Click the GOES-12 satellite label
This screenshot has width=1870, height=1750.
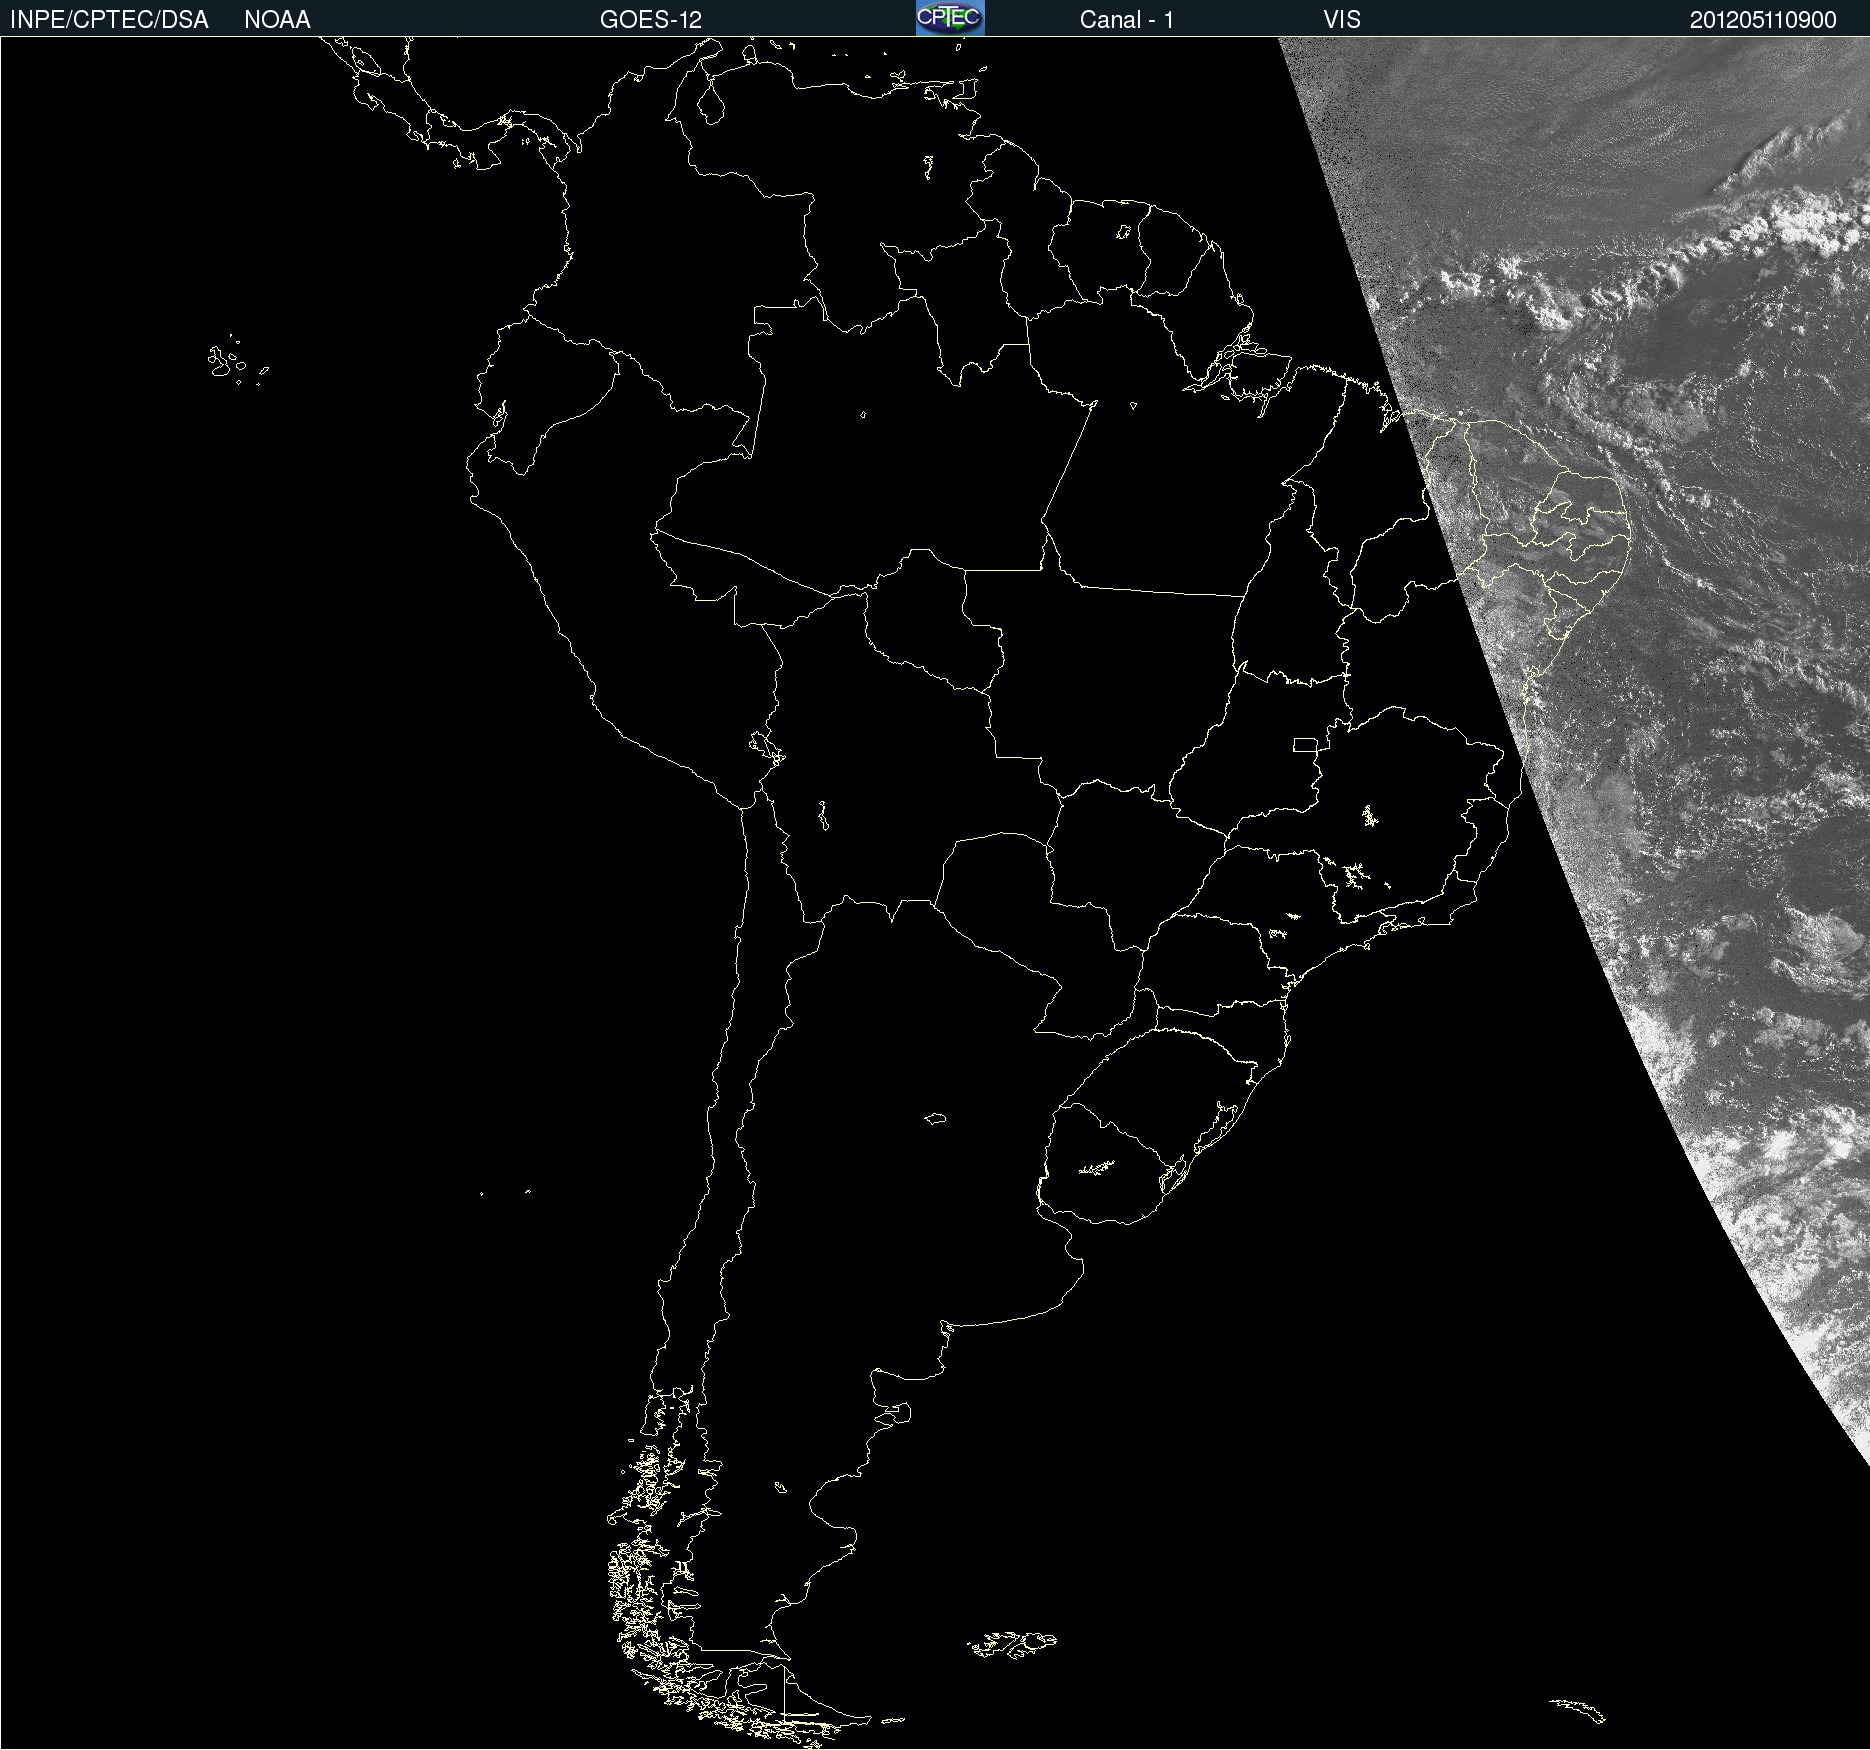(x=651, y=20)
